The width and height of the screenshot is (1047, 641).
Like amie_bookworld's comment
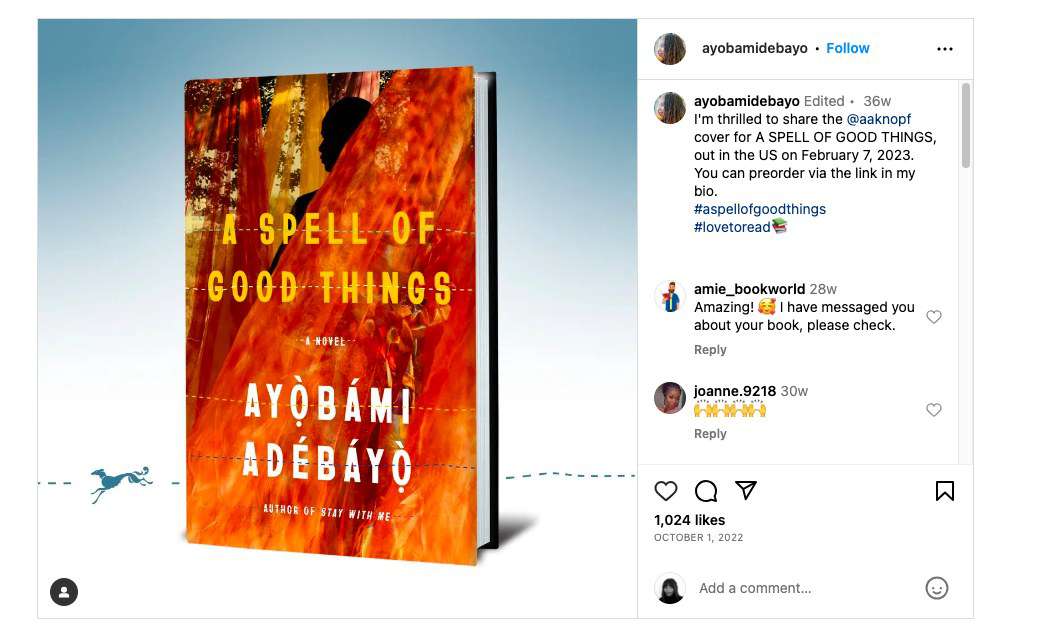click(x=934, y=317)
